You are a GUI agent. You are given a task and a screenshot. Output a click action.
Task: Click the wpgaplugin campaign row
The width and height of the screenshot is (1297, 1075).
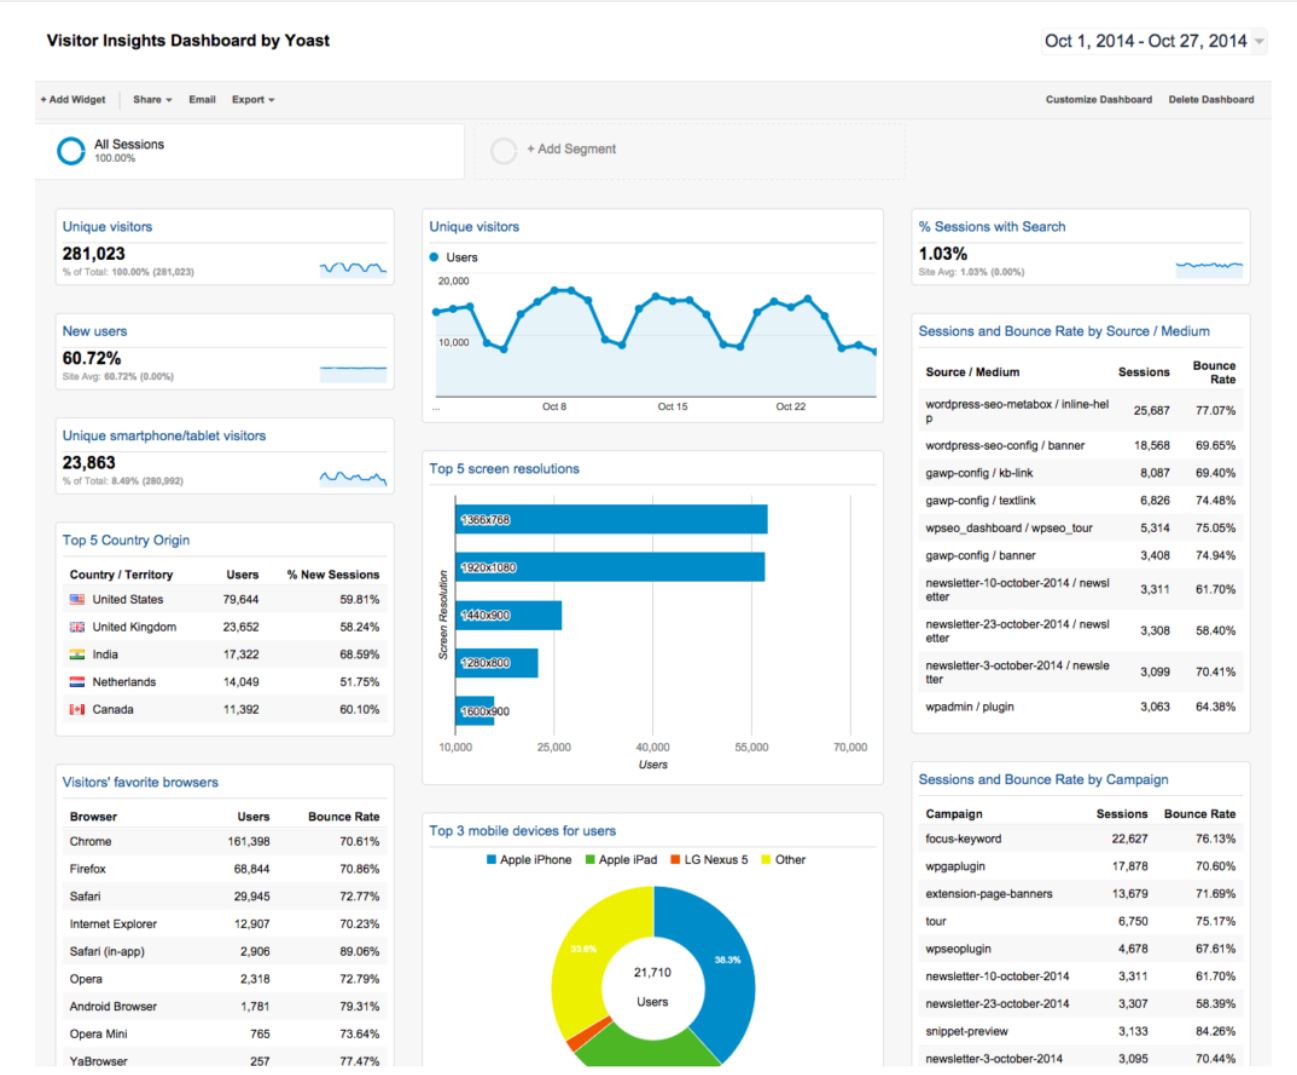coord(1080,867)
